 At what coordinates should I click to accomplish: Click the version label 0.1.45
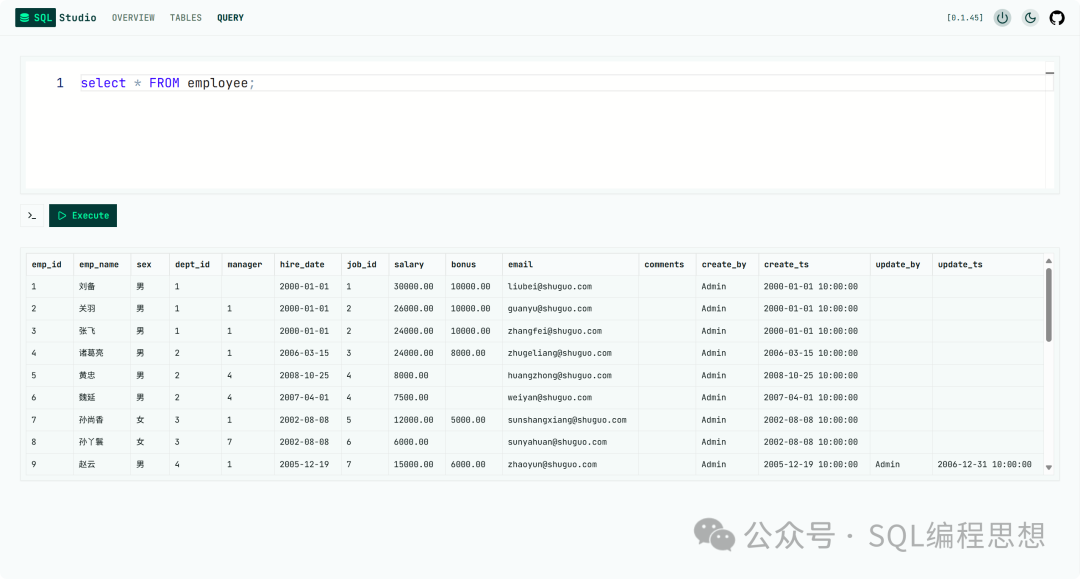coord(964,18)
